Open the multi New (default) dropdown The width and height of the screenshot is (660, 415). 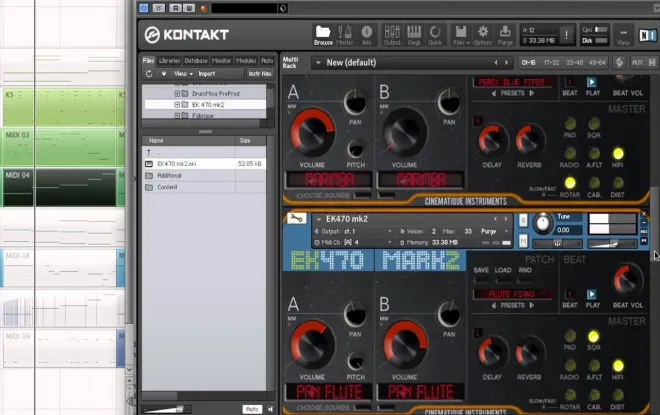pos(318,63)
